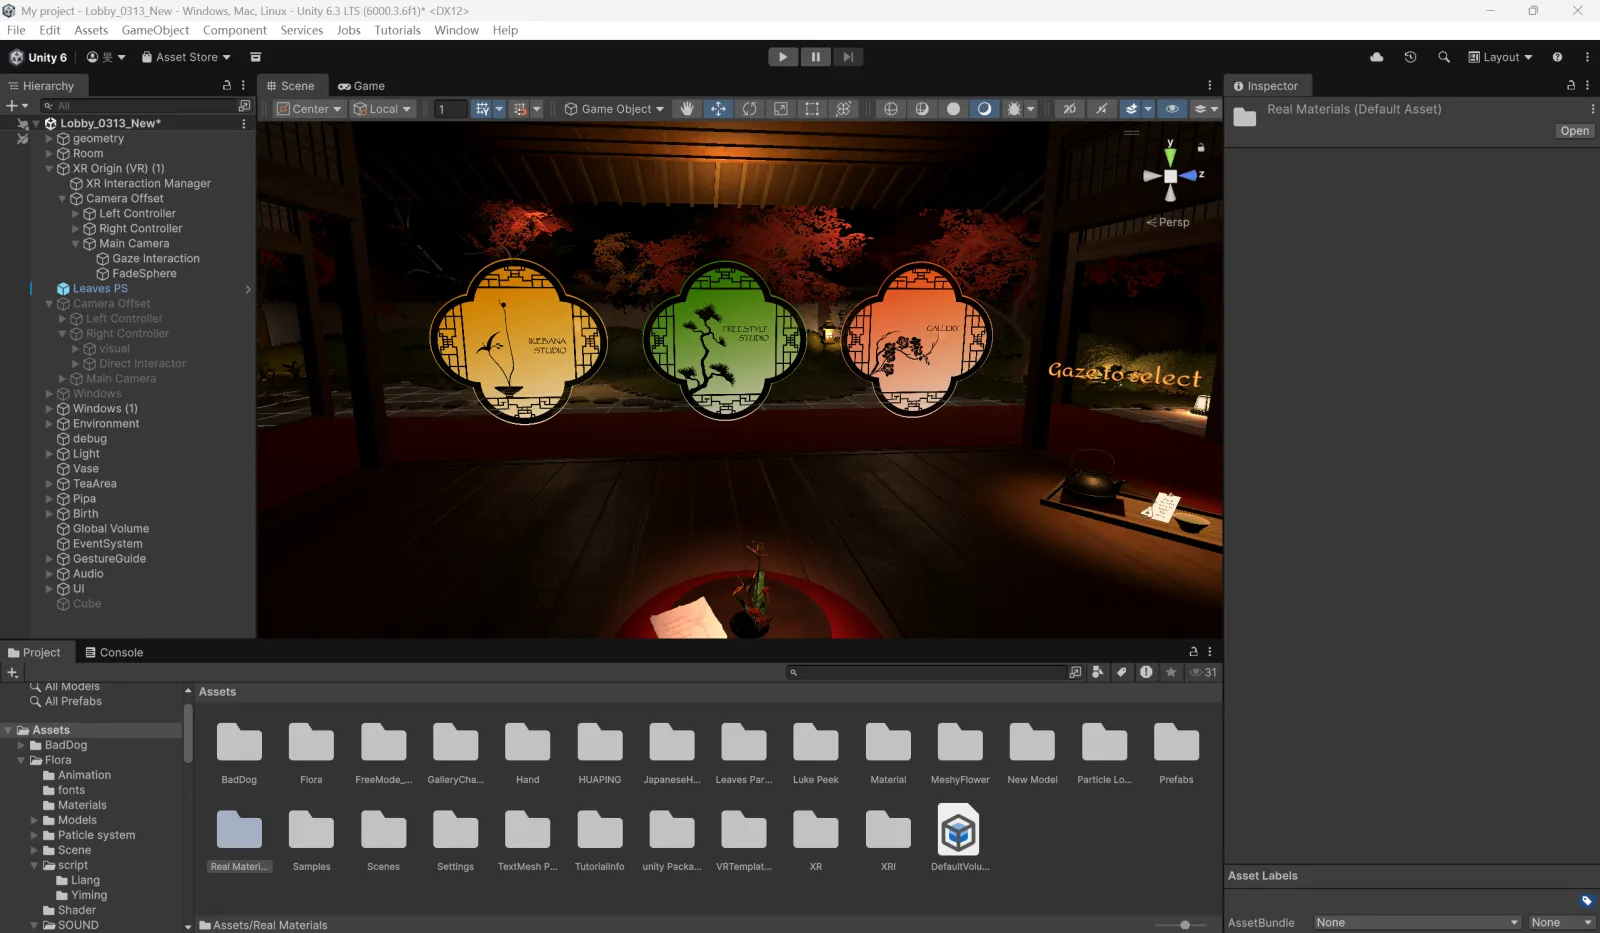Image resolution: width=1600 pixels, height=933 pixels.
Task: Select the Move tool in Scene toolbar
Action: coord(718,109)
